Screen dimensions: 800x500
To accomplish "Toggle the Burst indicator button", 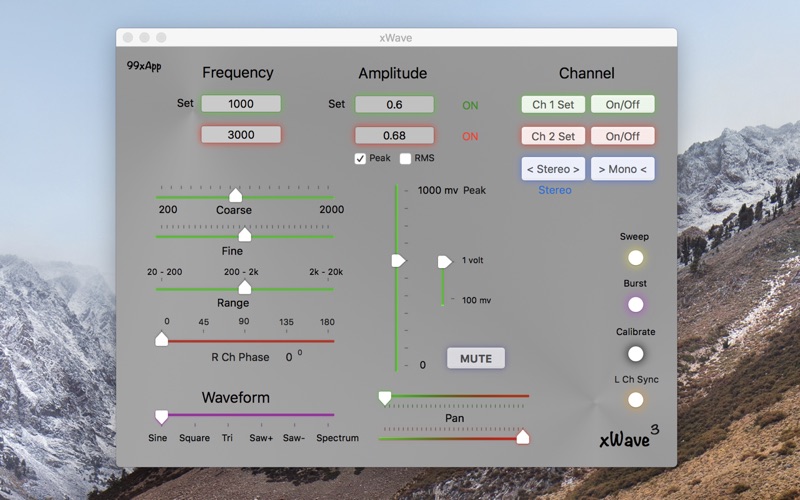I will (x=635, y=305).
